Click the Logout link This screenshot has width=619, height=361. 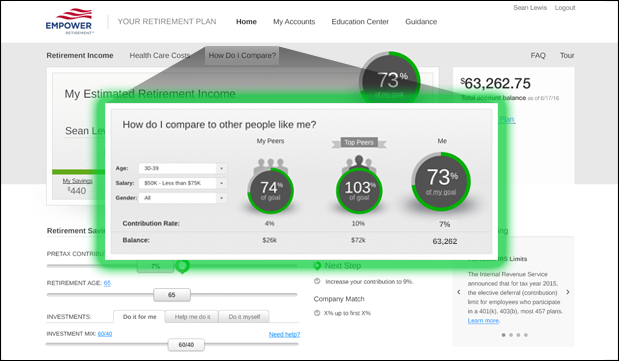(565, 8)
